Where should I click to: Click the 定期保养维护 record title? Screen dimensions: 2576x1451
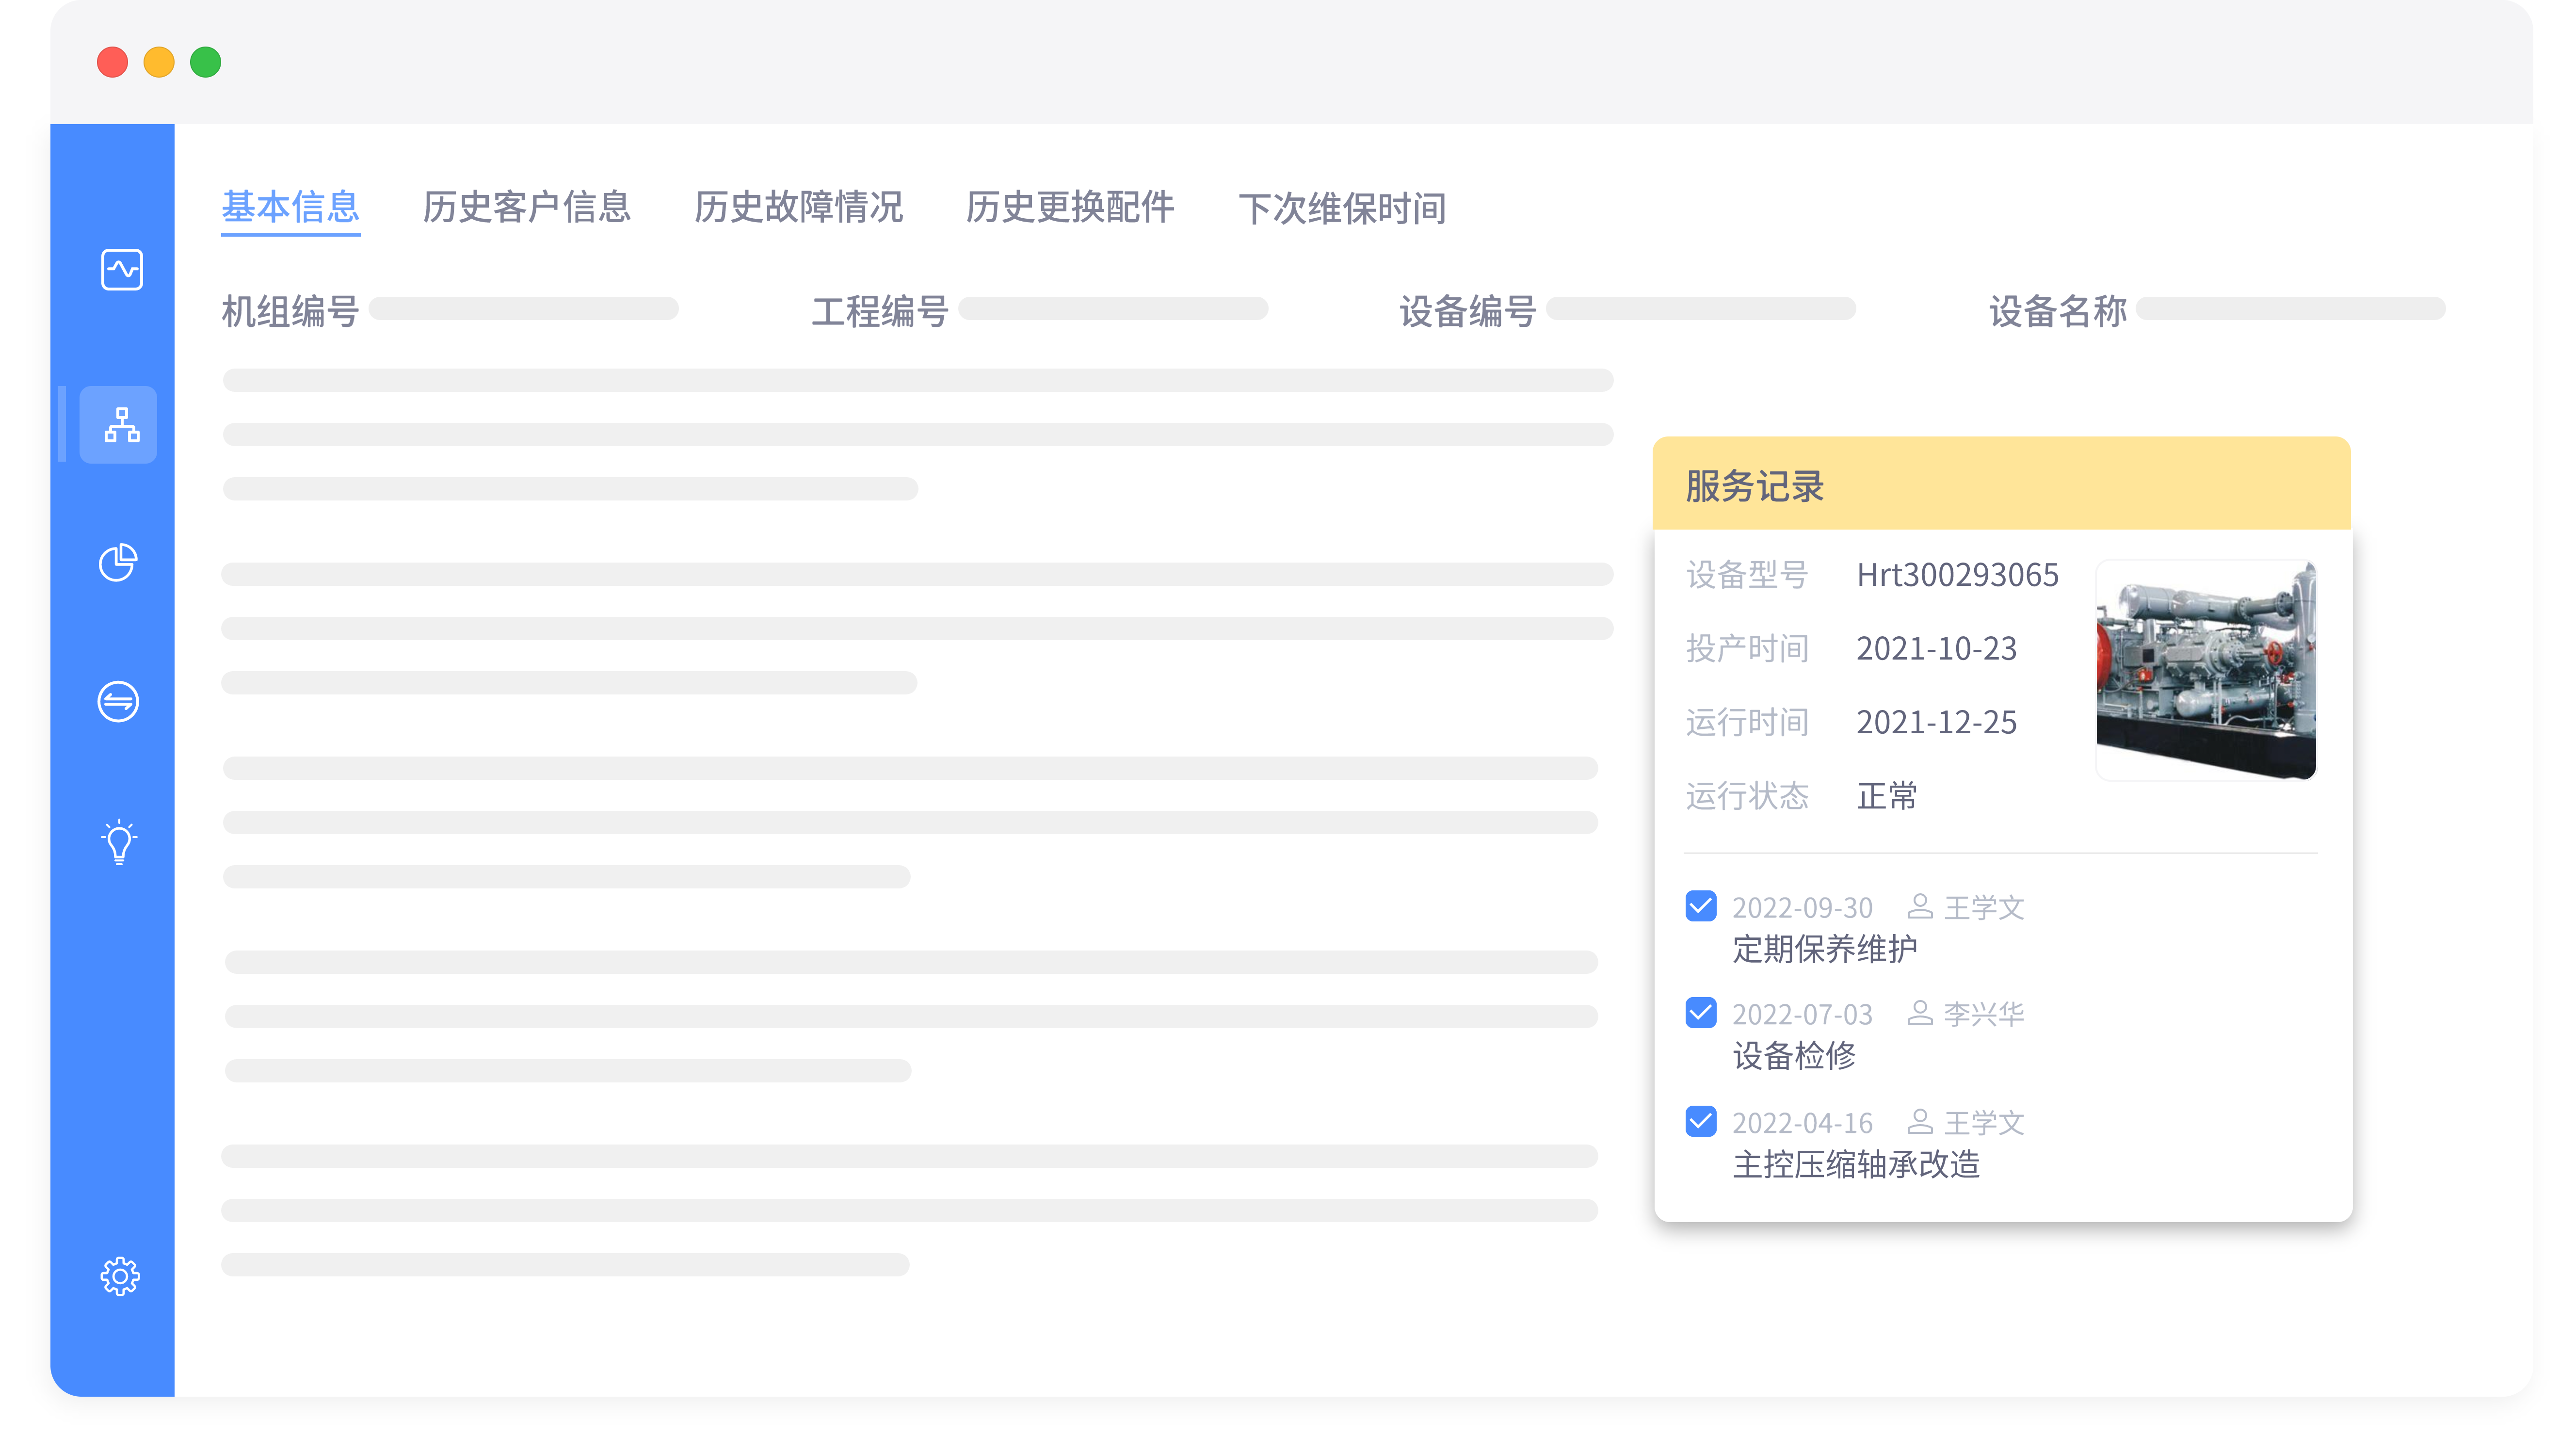pyautogui.click(x=1825, y=948)
